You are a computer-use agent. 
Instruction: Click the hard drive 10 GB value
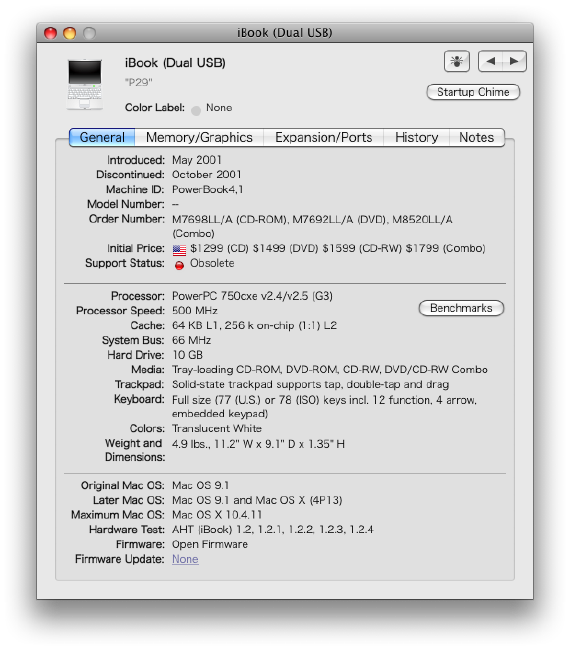click(187, 355)
